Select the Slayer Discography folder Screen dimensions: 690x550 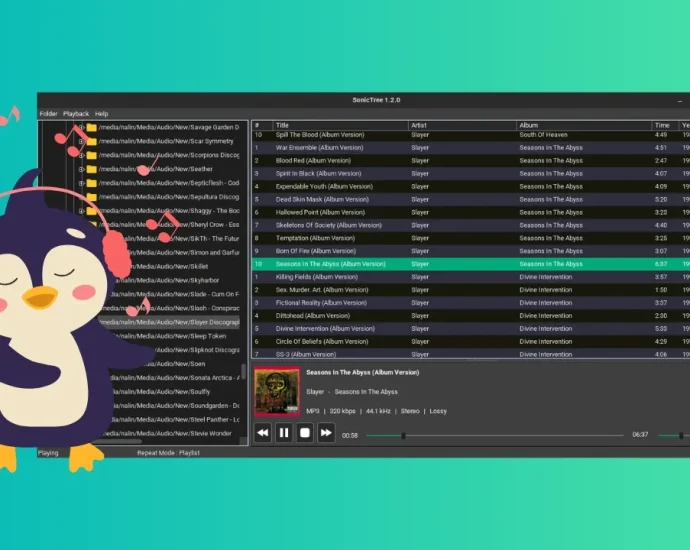169,322
